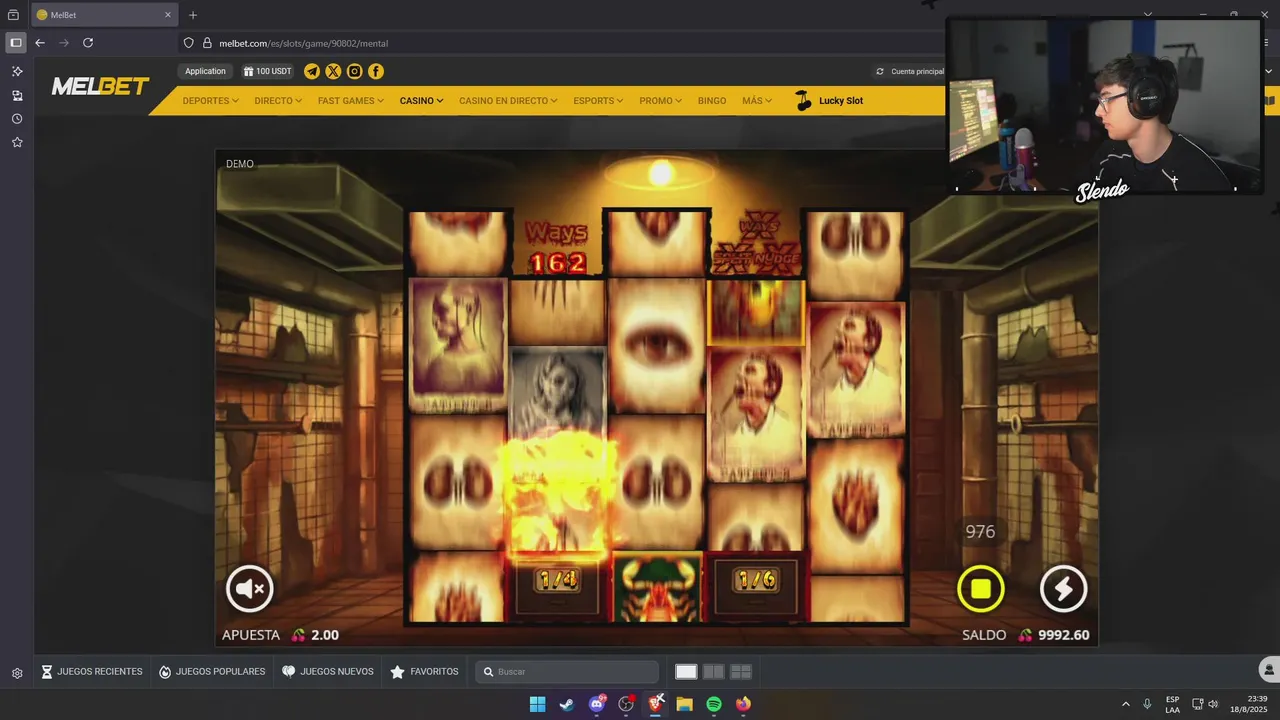Open the tab overview button in title bar
The image size is (1280, 720).
(13, 15)
